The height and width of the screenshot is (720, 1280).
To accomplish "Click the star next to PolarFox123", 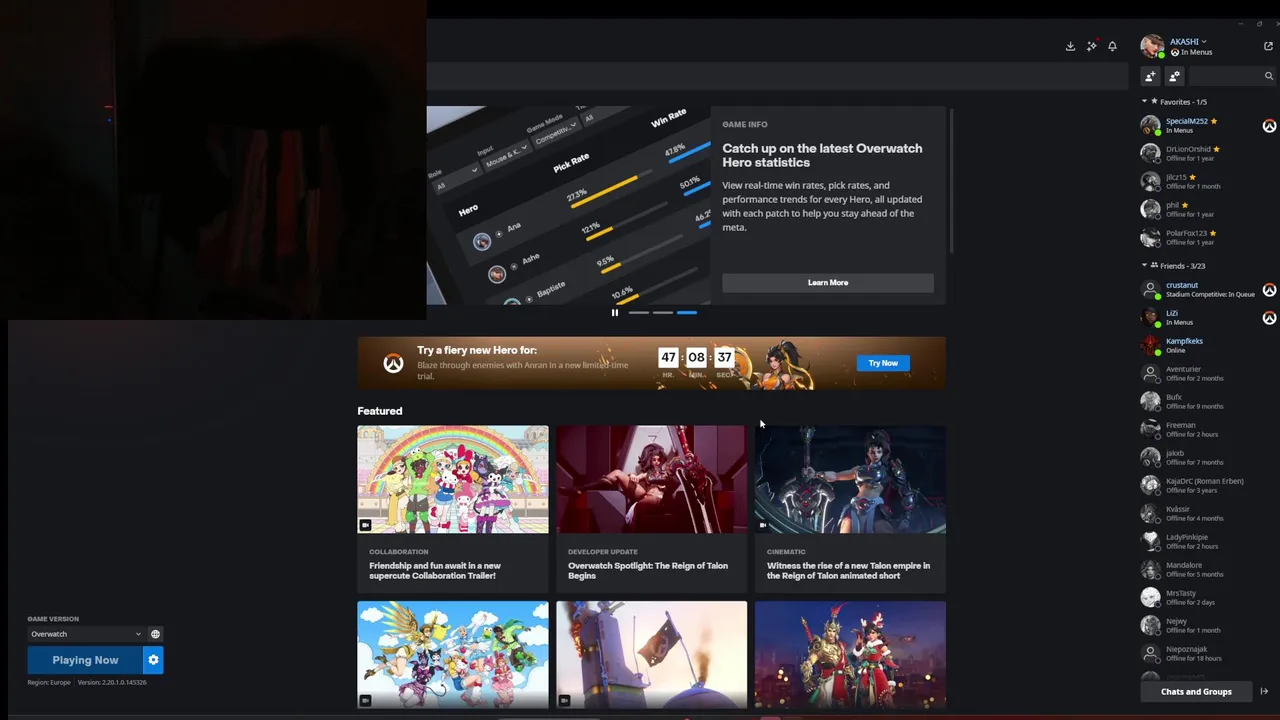I will pos(1213,233).
